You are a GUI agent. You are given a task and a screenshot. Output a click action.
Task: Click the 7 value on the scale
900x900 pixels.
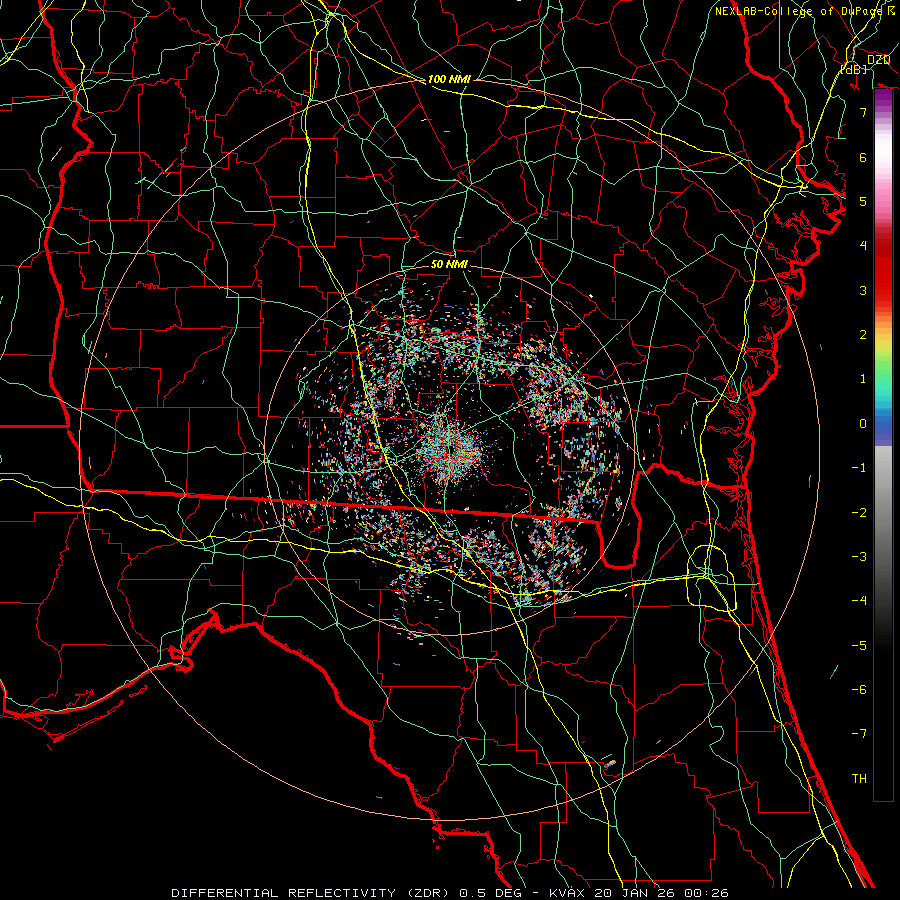coord(863,112)
